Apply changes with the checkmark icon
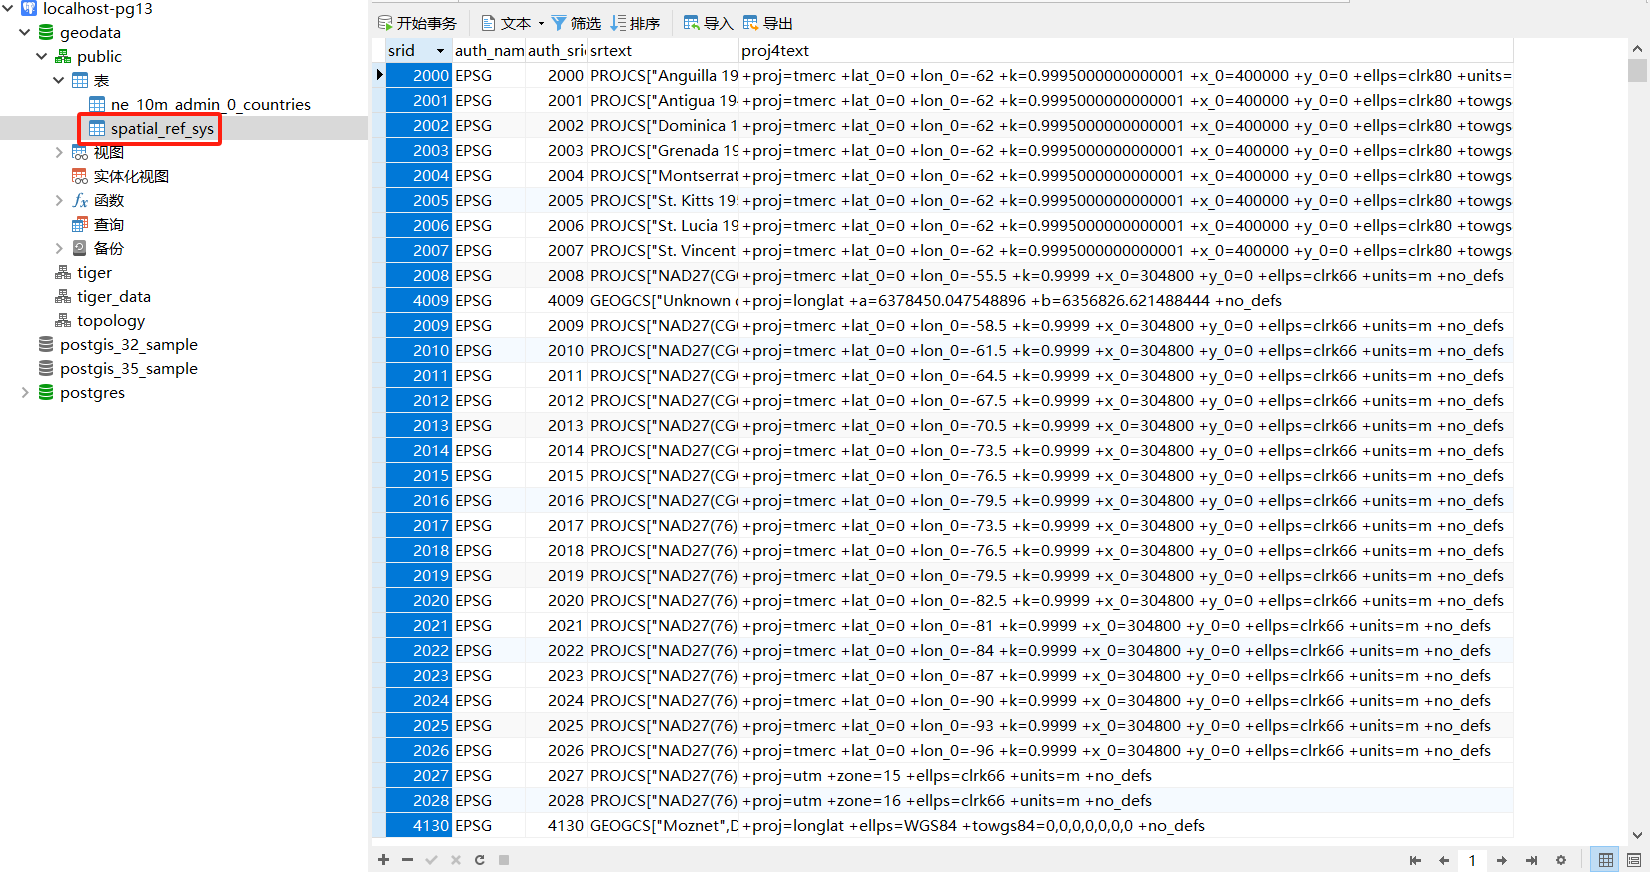Image resolution: width=1650 pixels, height=872 pixels. pos(431,859)
